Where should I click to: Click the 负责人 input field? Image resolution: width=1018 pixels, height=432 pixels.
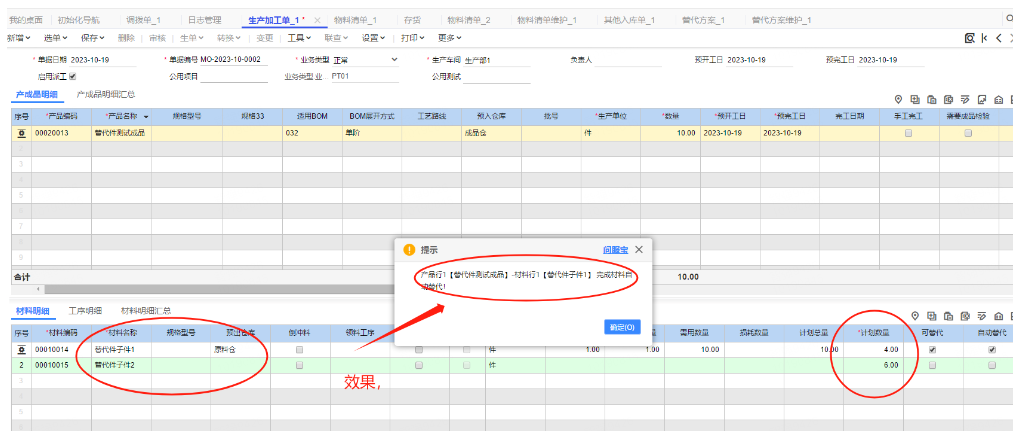coord(628,60)
